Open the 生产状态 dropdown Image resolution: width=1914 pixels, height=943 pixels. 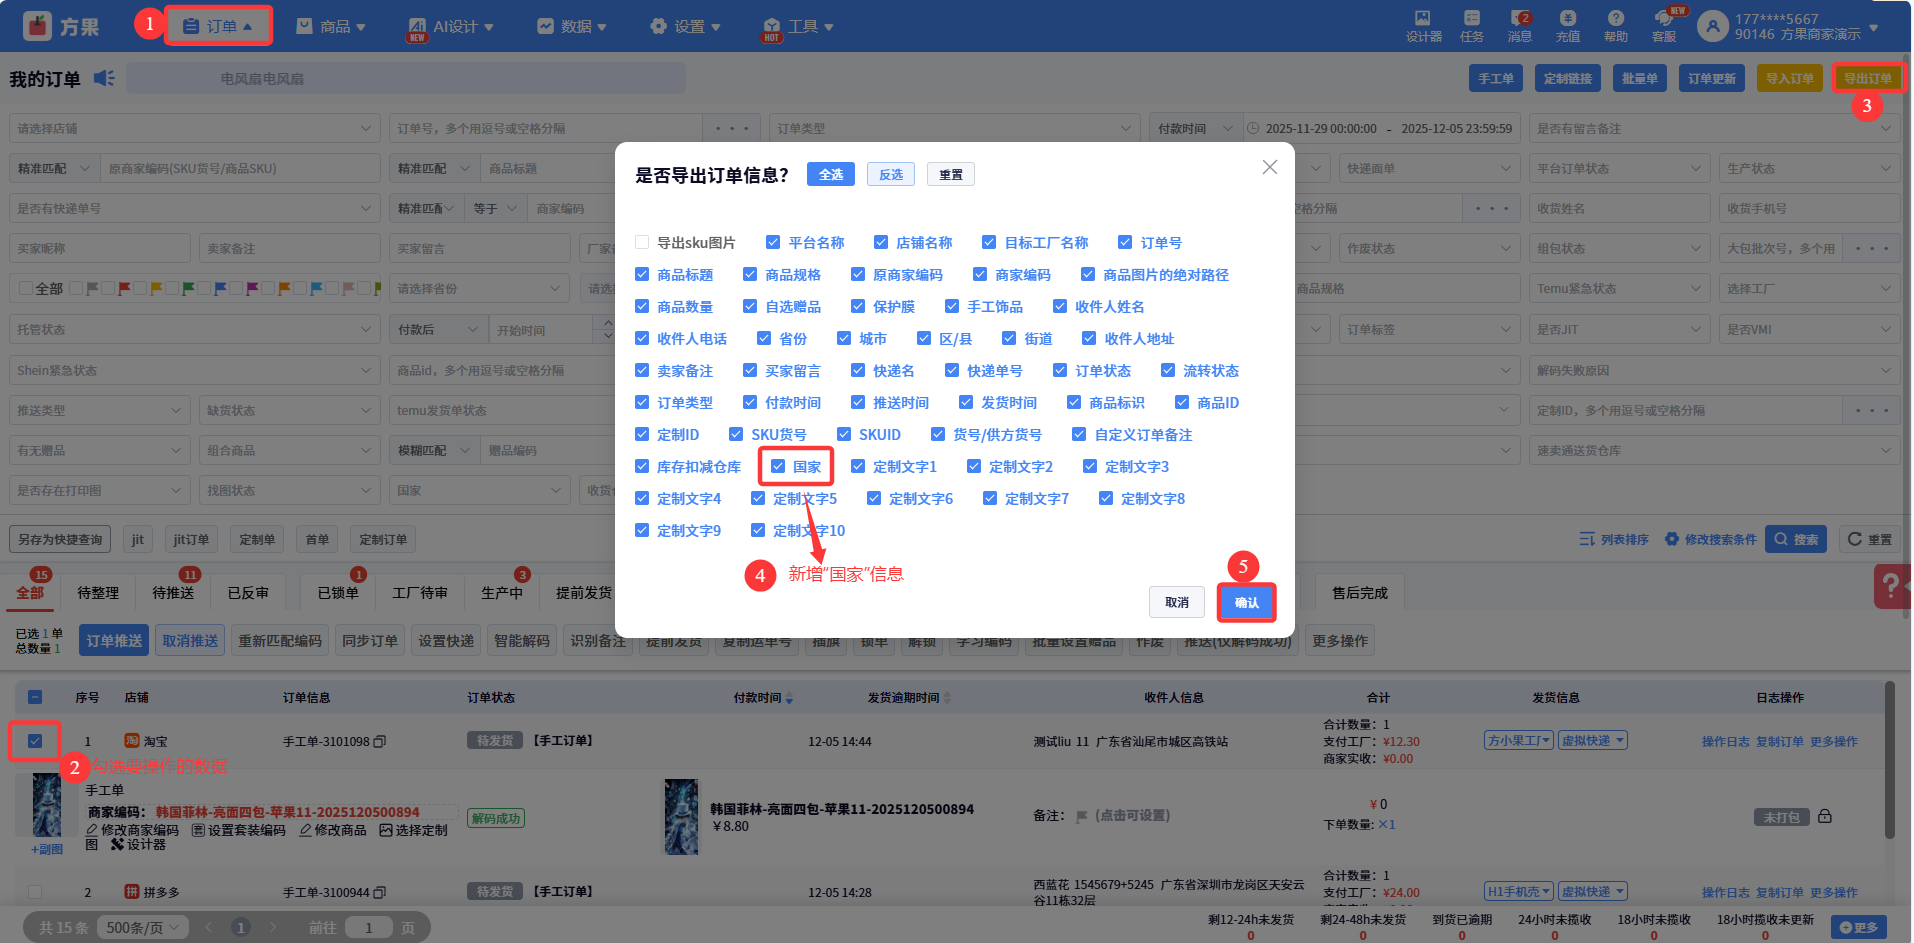1810,168
